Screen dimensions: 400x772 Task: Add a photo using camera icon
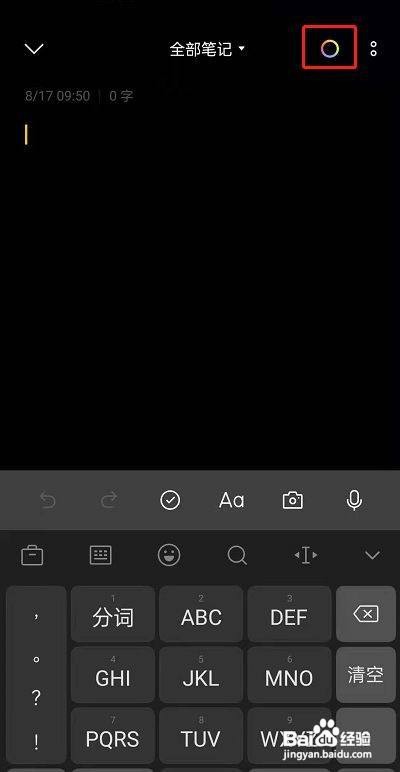tap(293, 500)
